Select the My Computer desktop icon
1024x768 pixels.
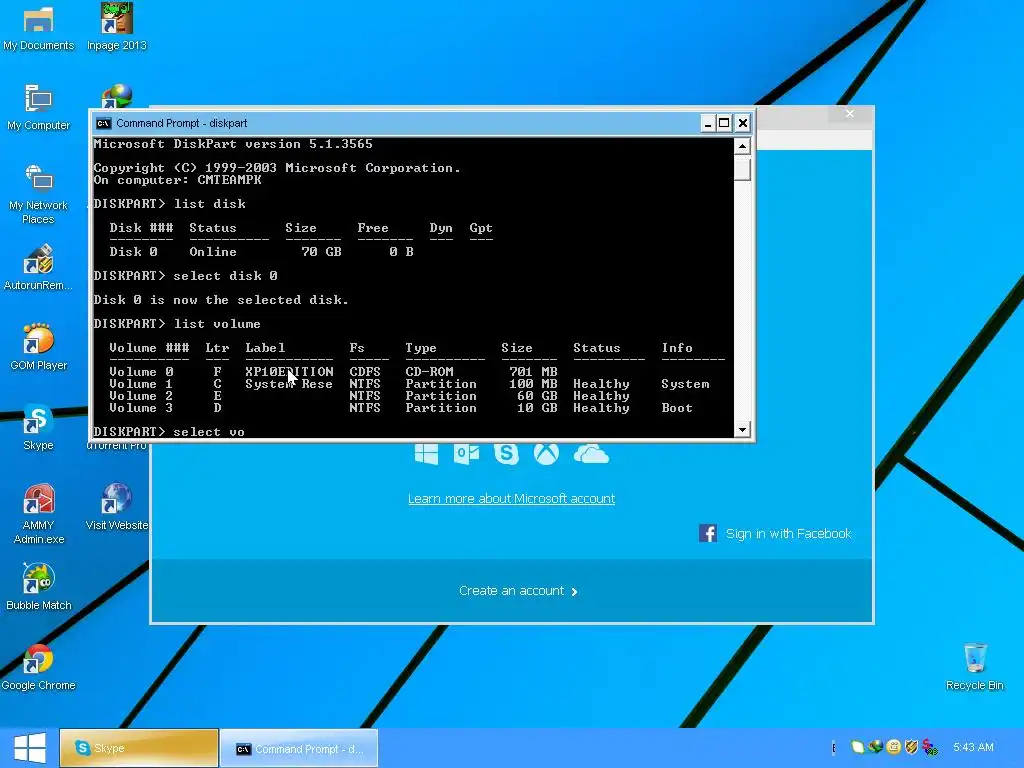pos(38,108)
